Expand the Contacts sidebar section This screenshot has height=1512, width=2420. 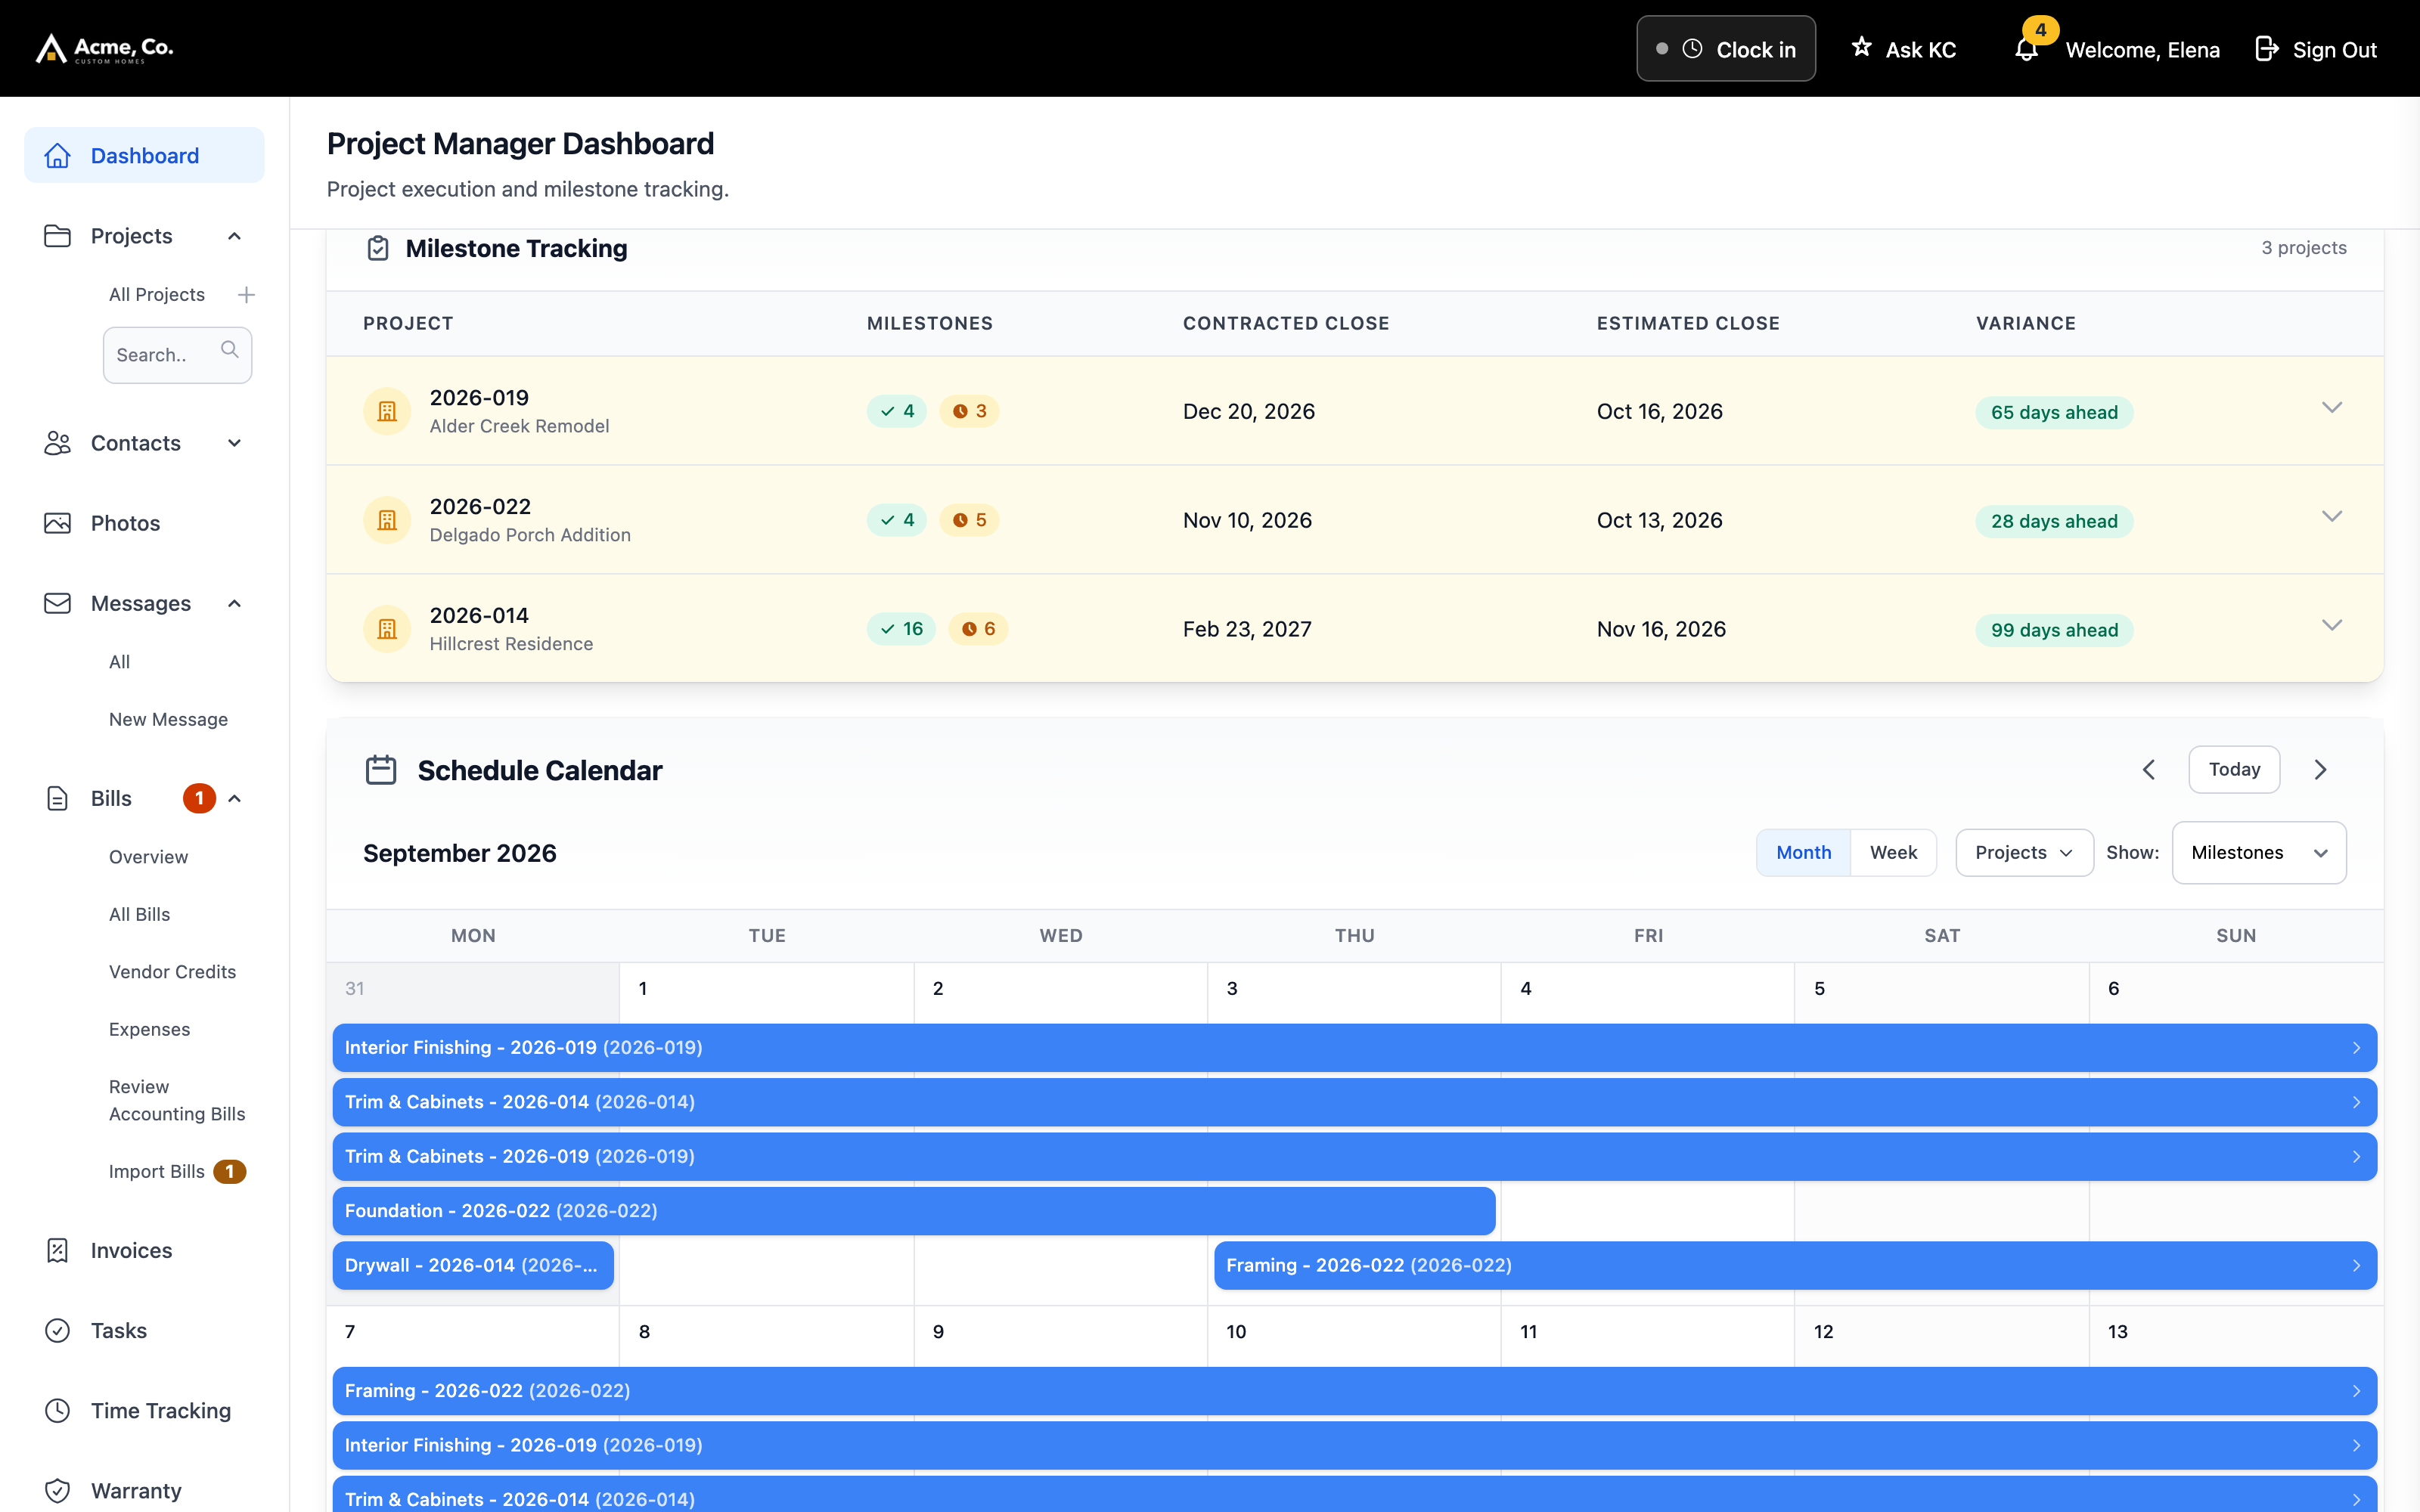[x=234, y=443]
